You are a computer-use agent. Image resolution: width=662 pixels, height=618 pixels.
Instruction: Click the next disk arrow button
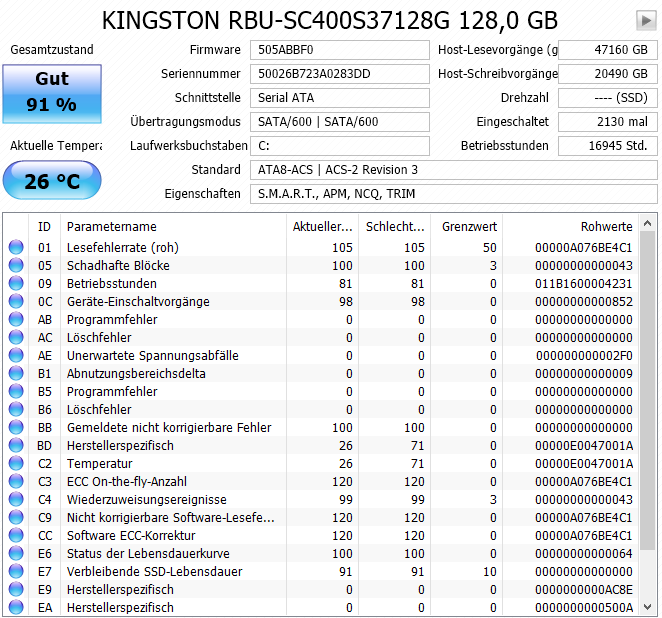646,20
